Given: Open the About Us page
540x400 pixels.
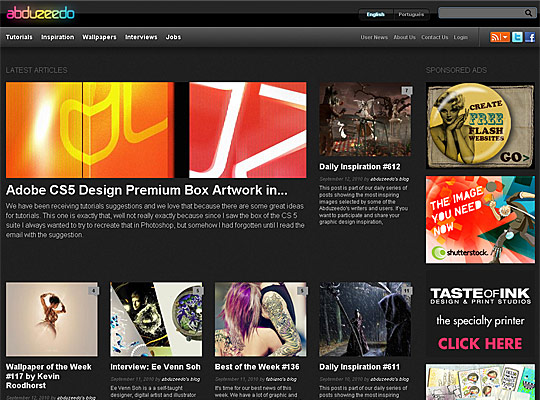Looking at the screenshot, I should coord(405,37).
